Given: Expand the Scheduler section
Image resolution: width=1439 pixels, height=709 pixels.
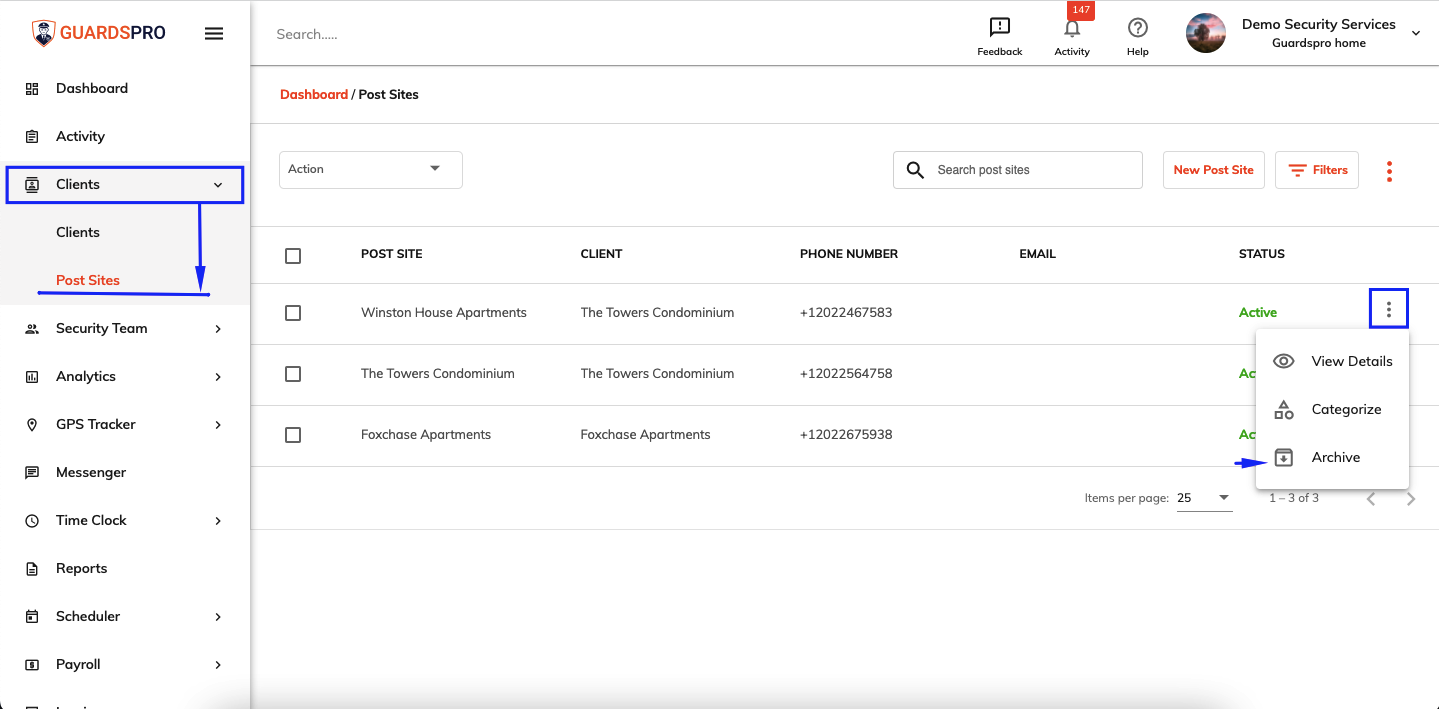Looking at the screenshot, I should tap(125, 616).
